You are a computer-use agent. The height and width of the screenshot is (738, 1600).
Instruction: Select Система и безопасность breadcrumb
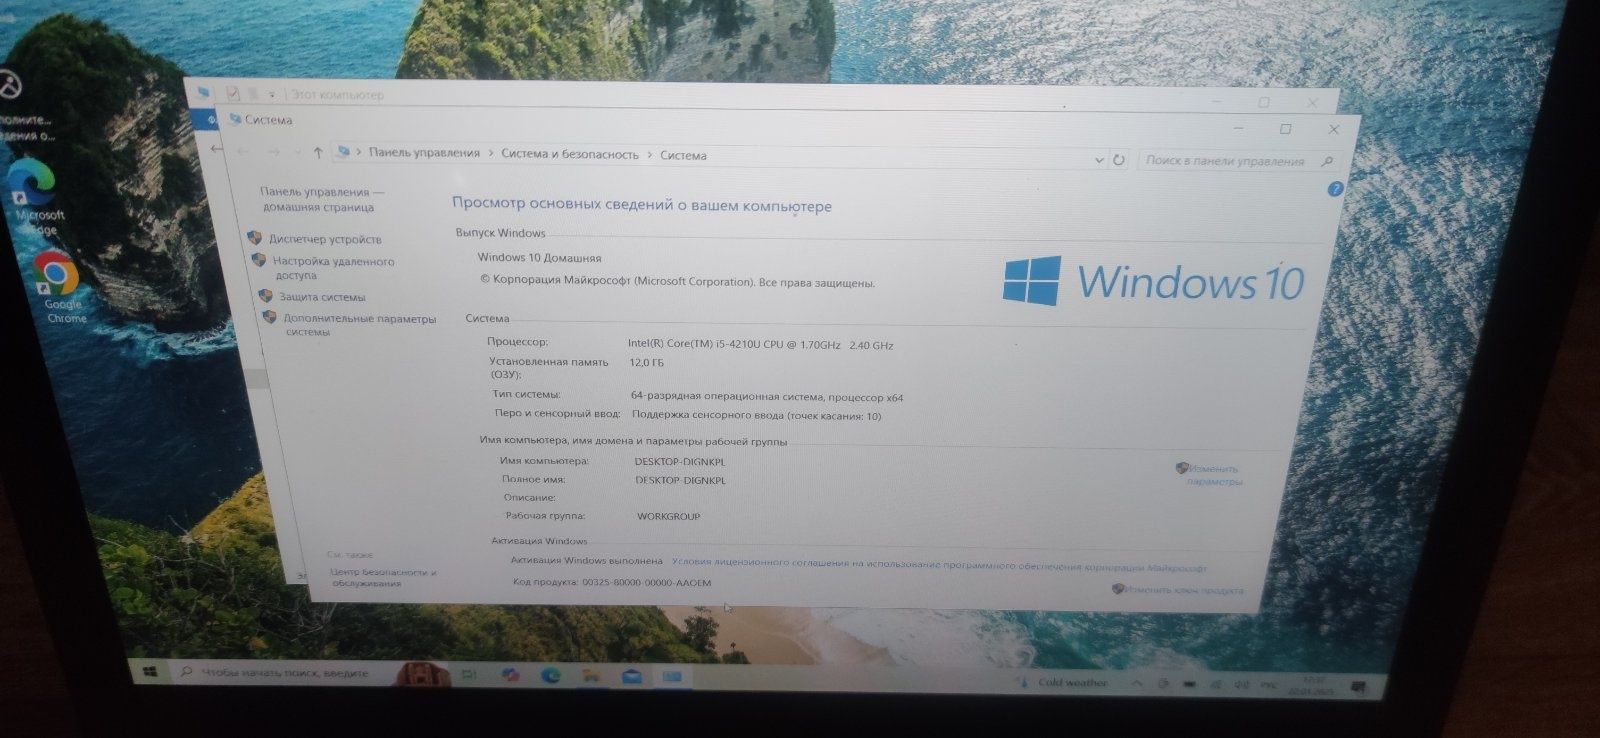(569, 154)
